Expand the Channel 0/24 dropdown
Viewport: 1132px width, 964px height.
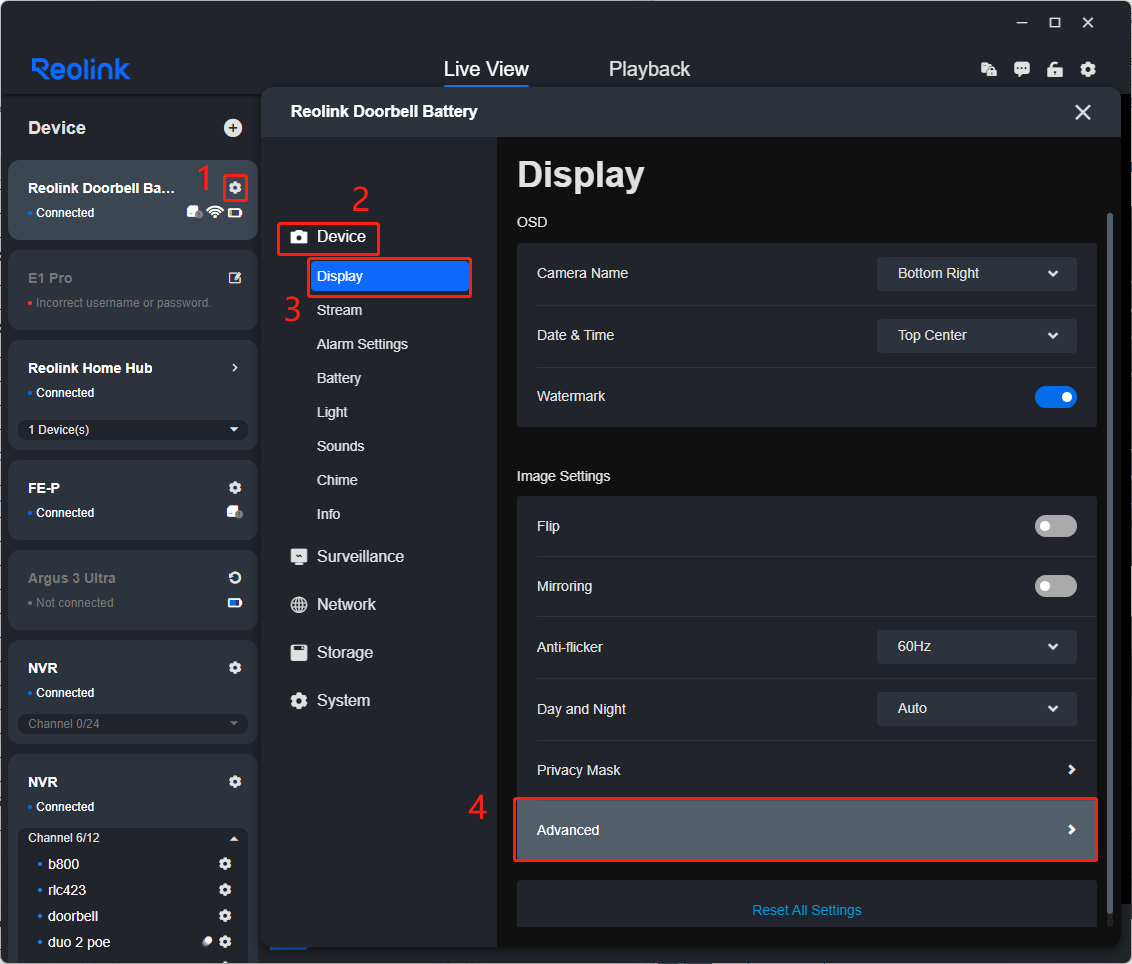pyautogui.click(x=133, y=724)
